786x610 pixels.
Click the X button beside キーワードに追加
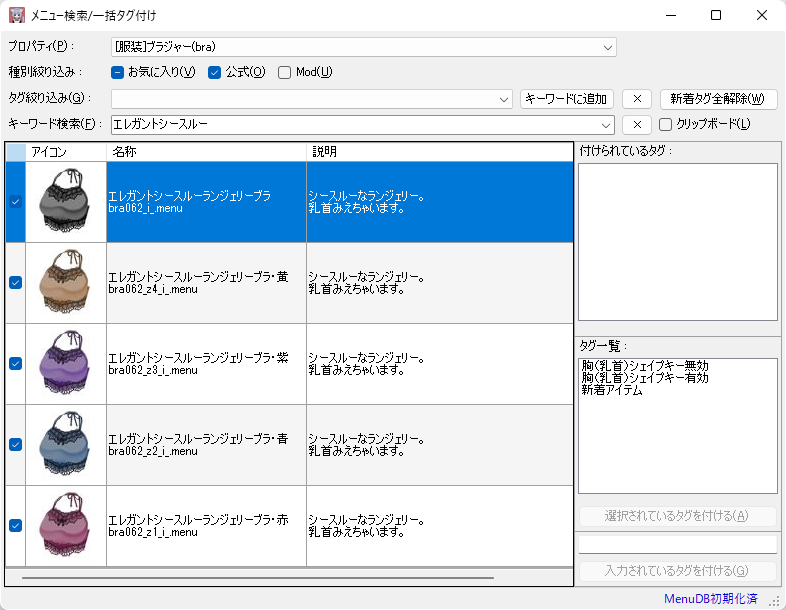pyautogui.click(x=637, y=99)
